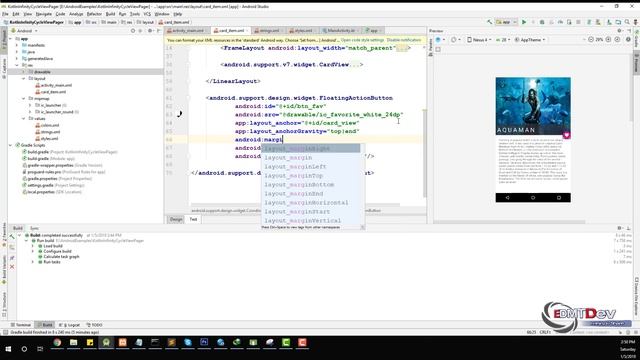
Task: Open the Windows Start menu
Action: click(x=8, y=349)
